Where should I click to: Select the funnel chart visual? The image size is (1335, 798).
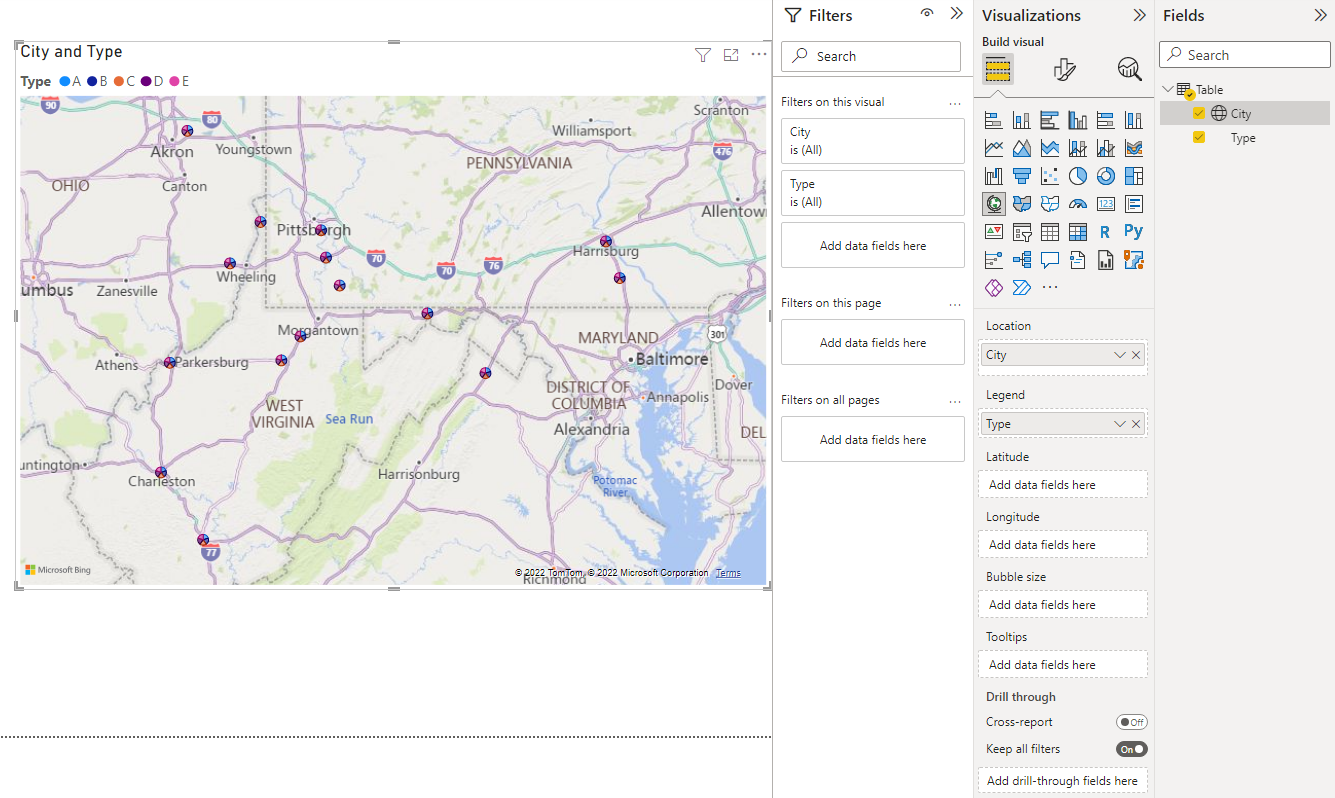click(x=1021, y=177)
